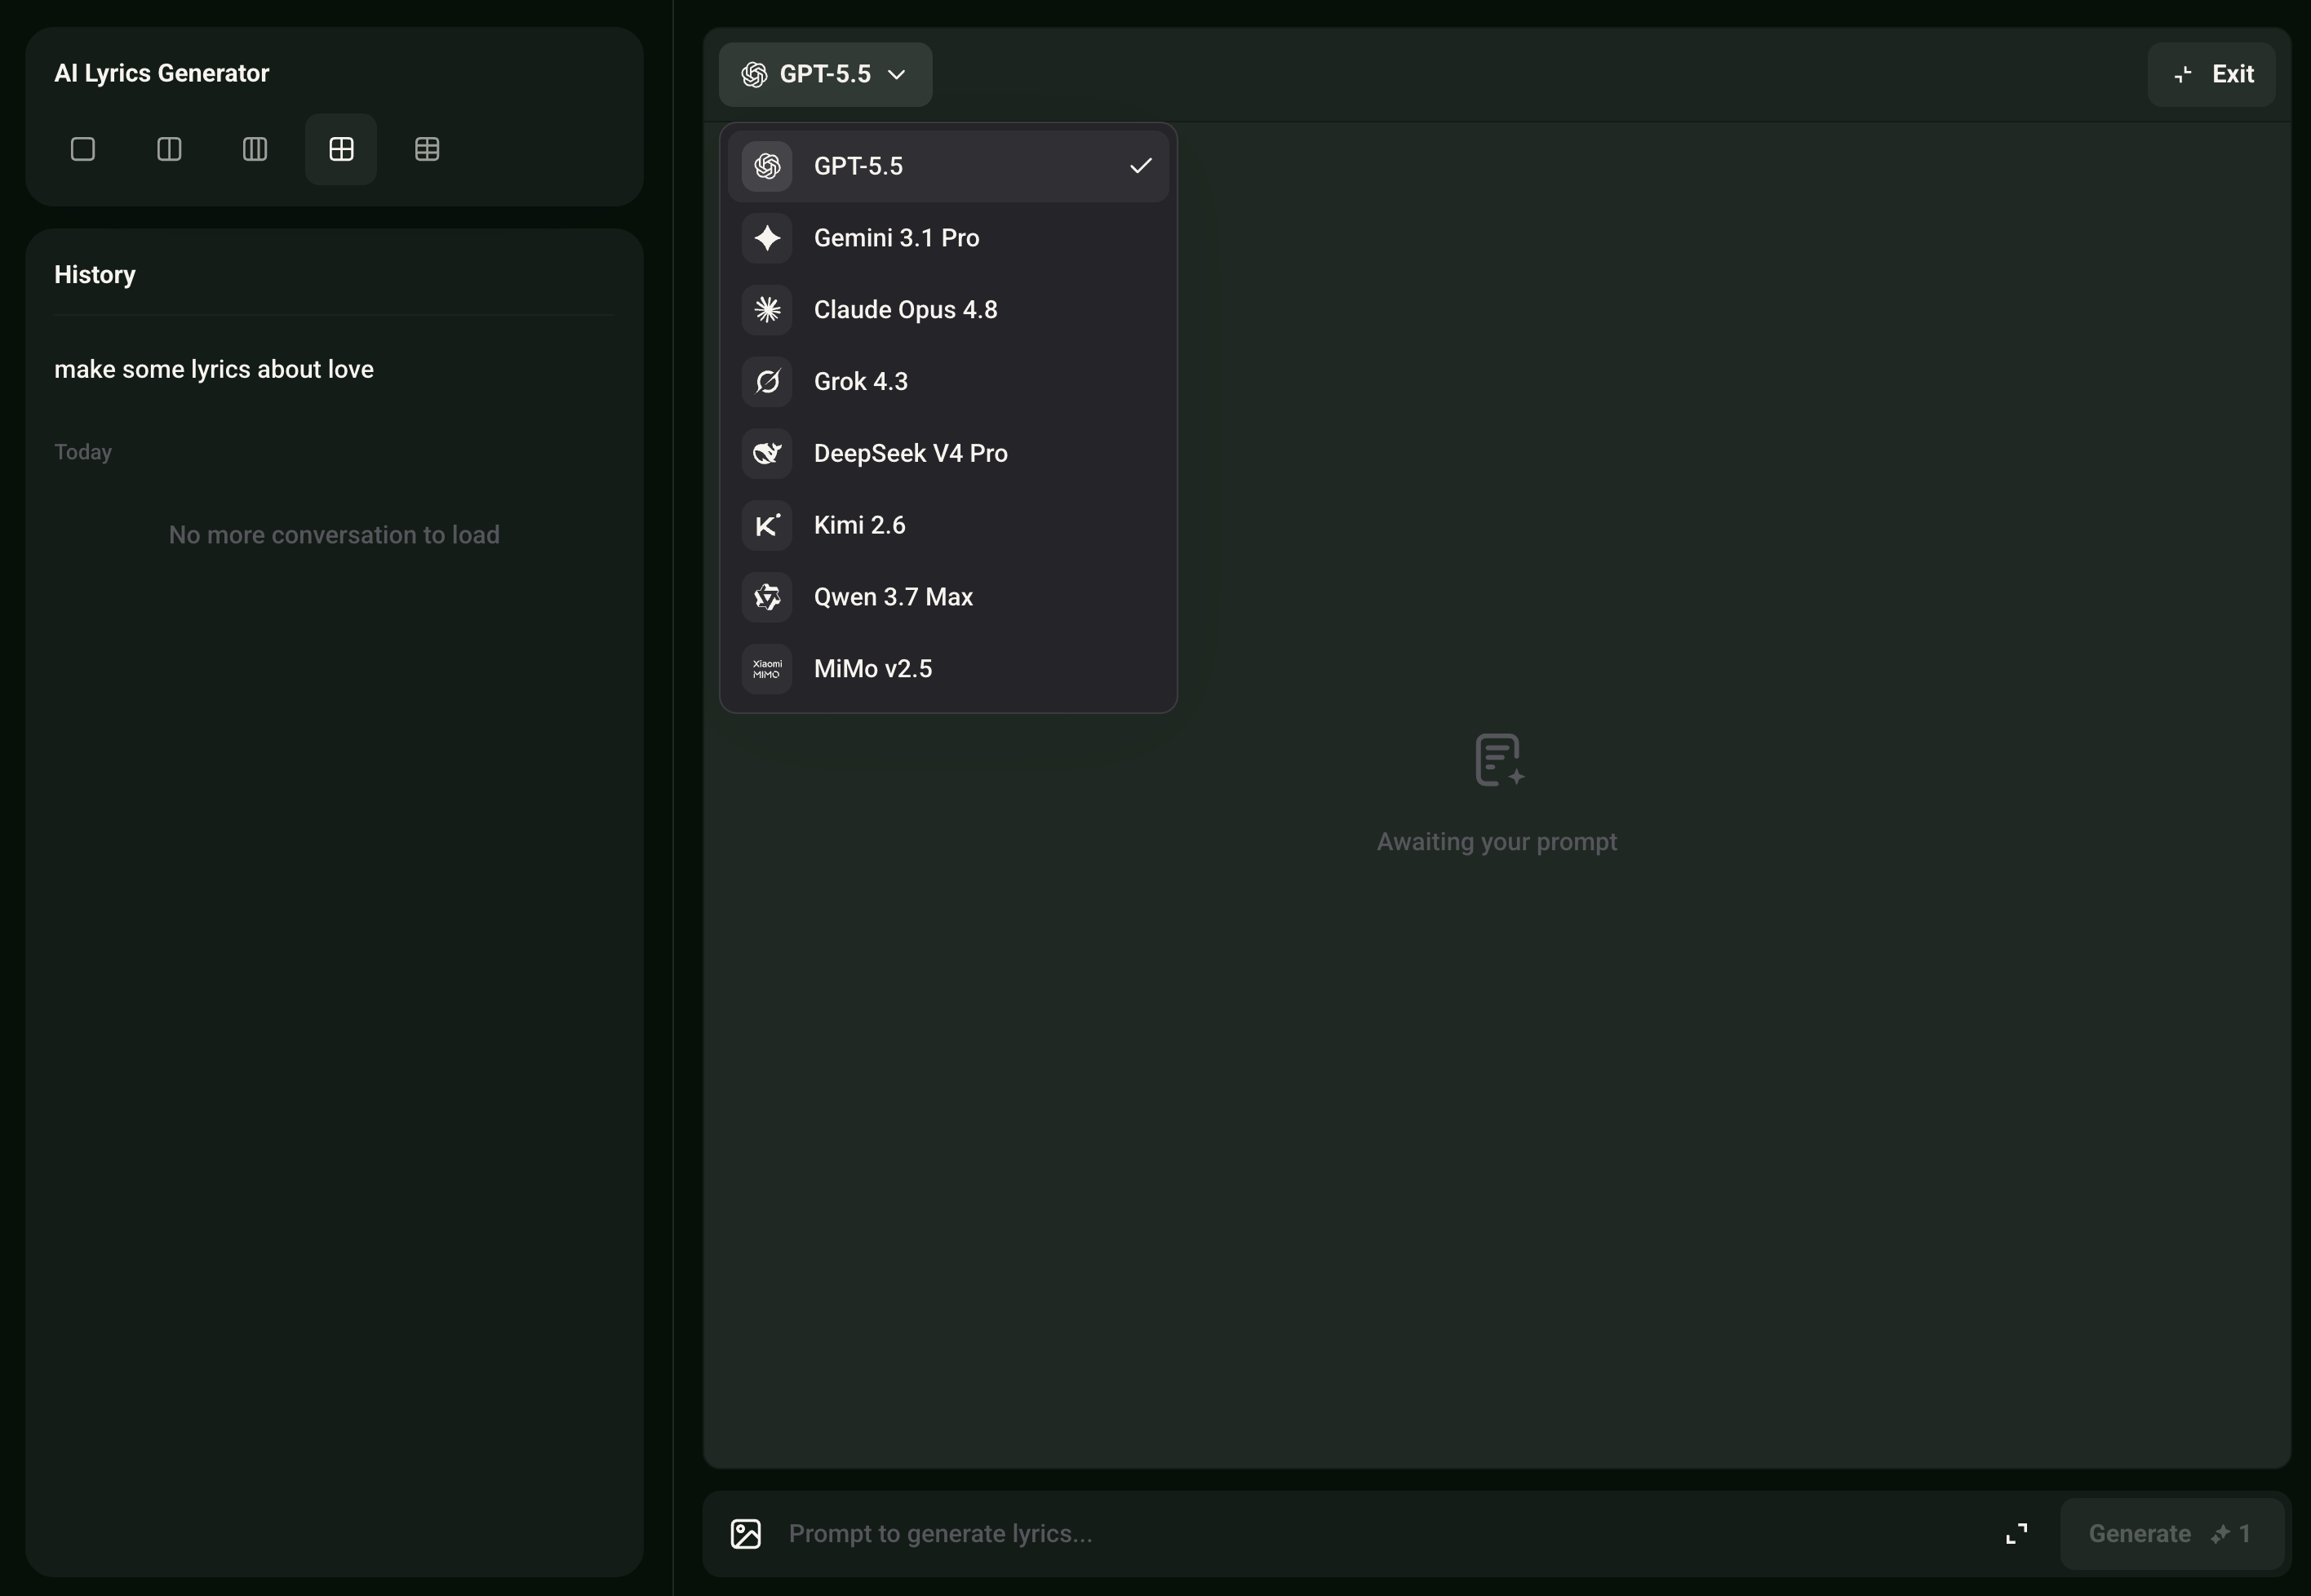Exit the fullscreen view
This screenshot has width=2311, height=1596.
2211,74
